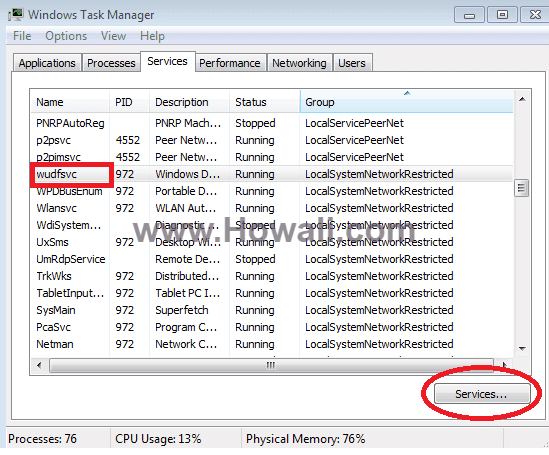
Task: Select the p2psvc service row
Action: pos(272,140)
